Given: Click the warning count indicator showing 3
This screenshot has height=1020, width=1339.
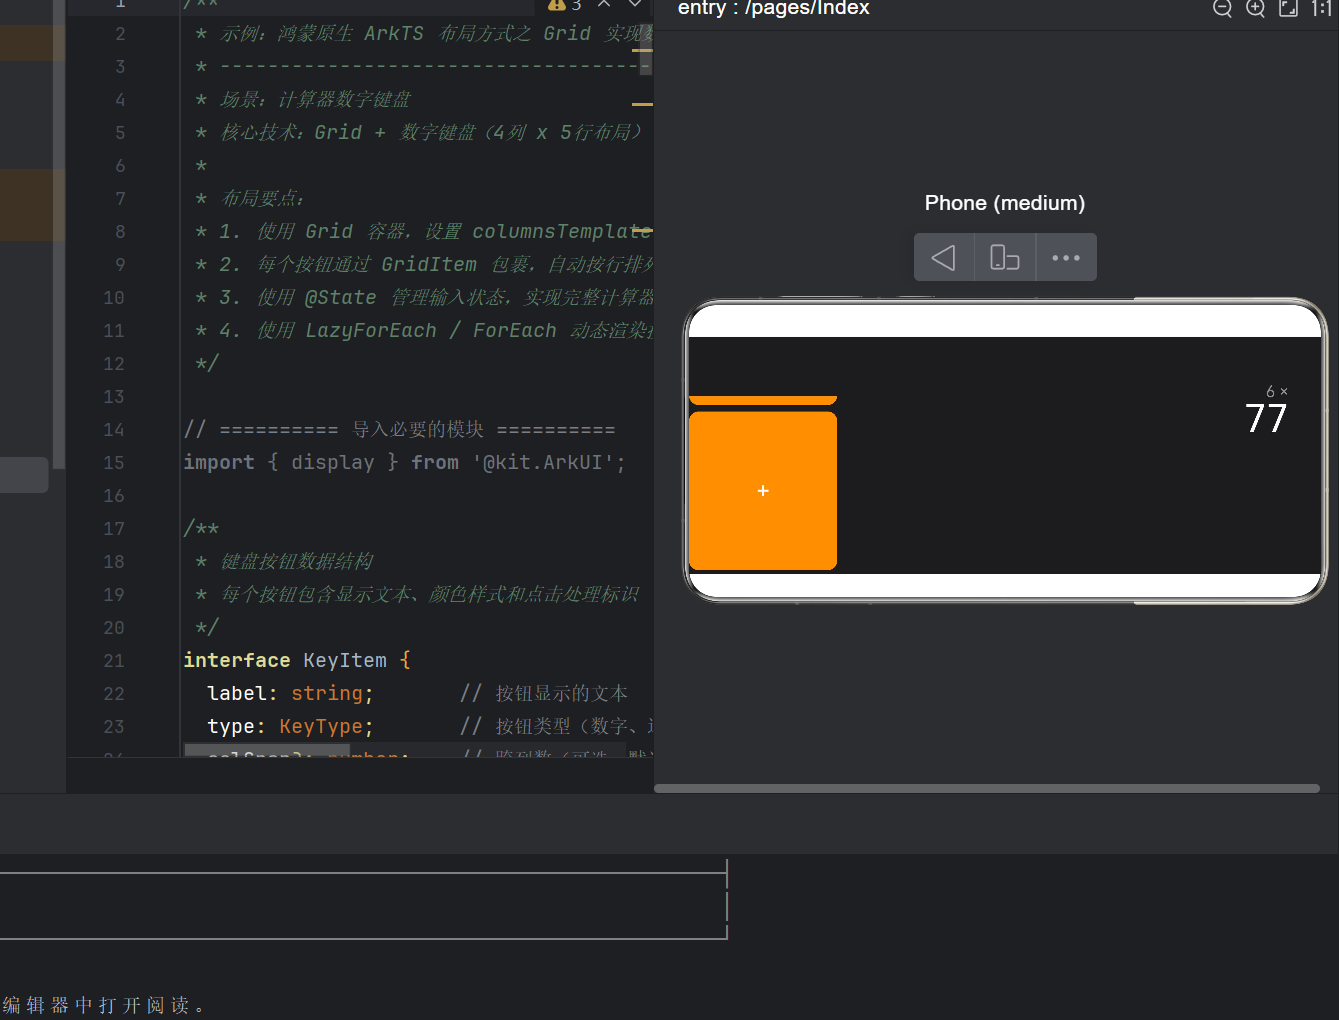Looking at the screenshot, I should pos(564,5).
